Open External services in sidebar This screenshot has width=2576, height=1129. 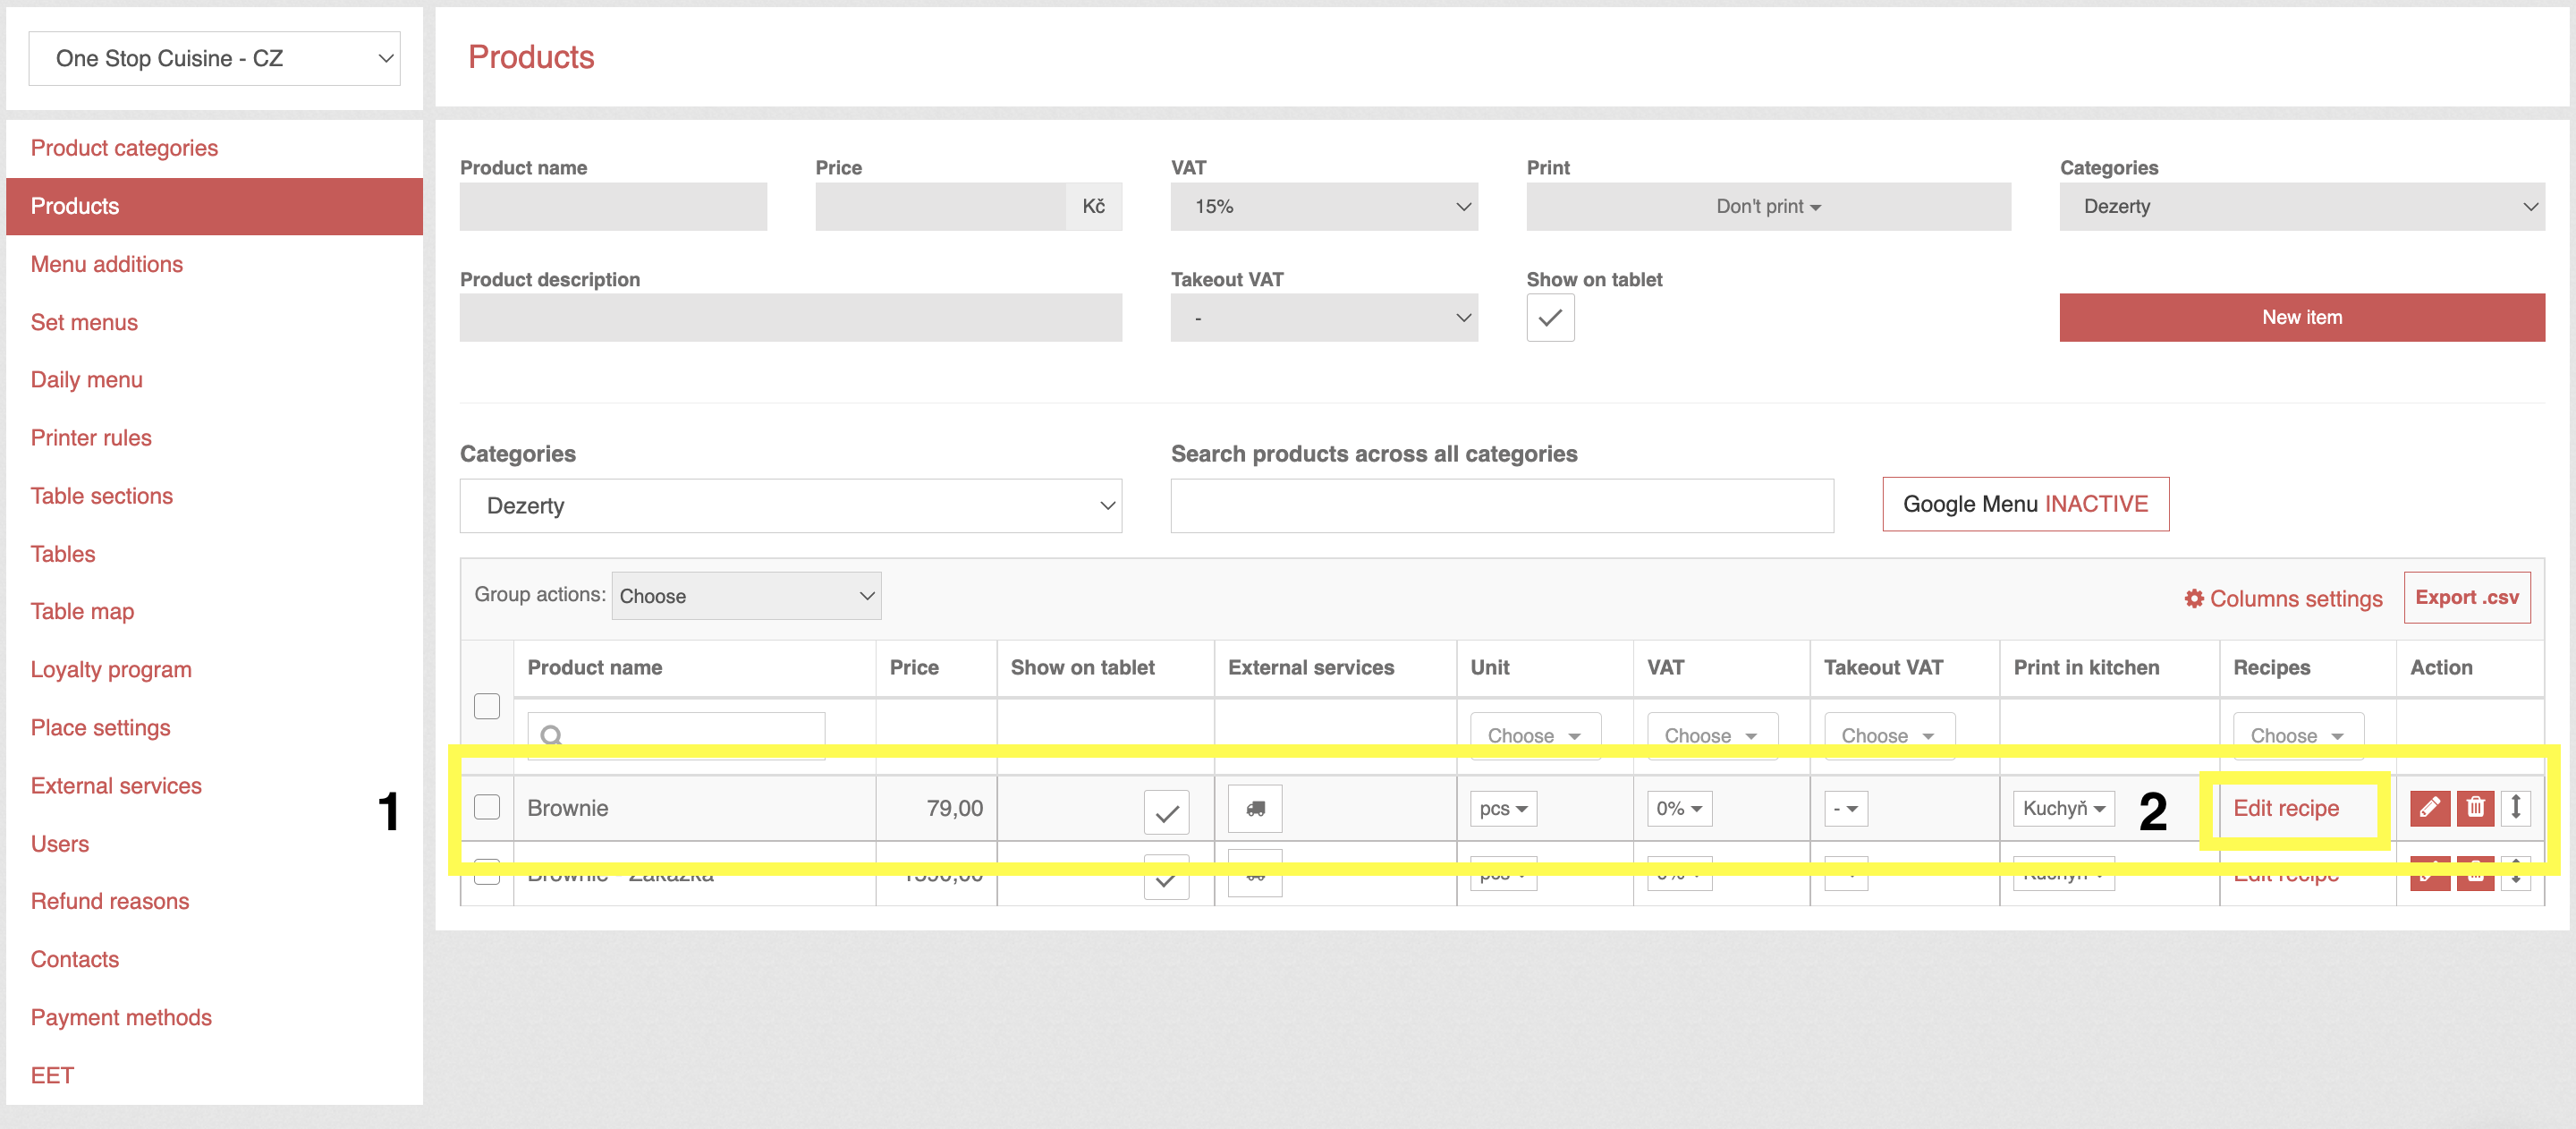(116, 785)
